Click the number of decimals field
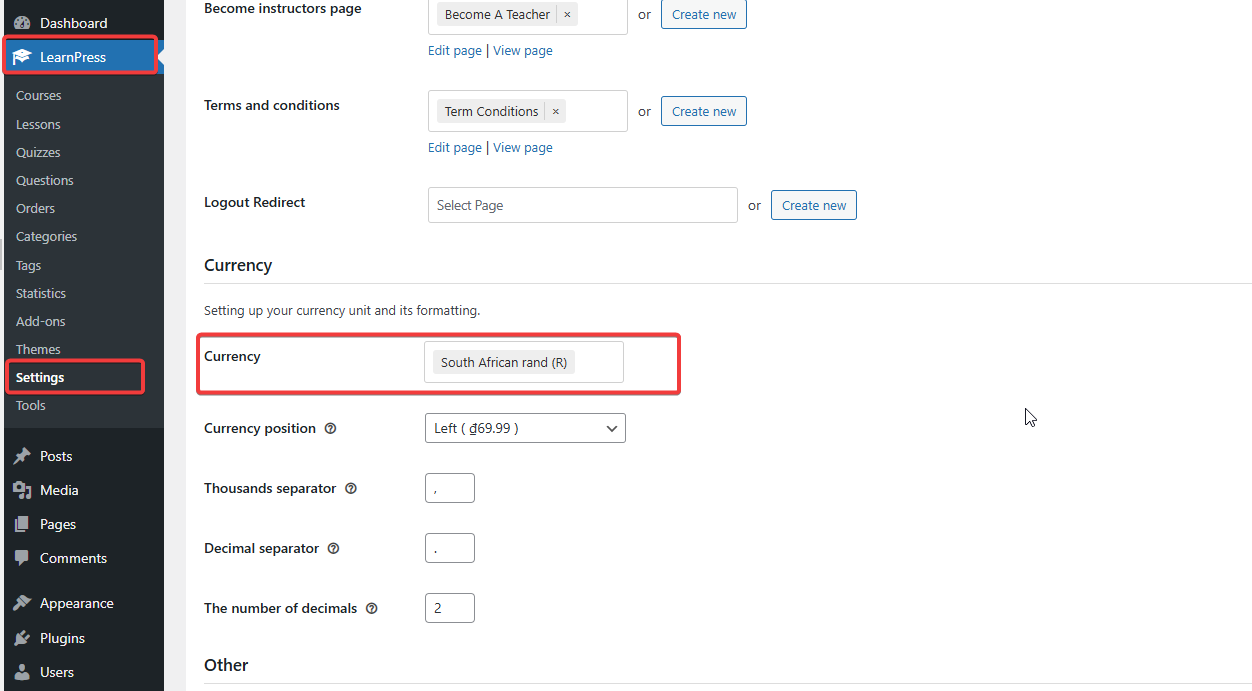Screen dimensions: 1252x691 pos(450,608)
